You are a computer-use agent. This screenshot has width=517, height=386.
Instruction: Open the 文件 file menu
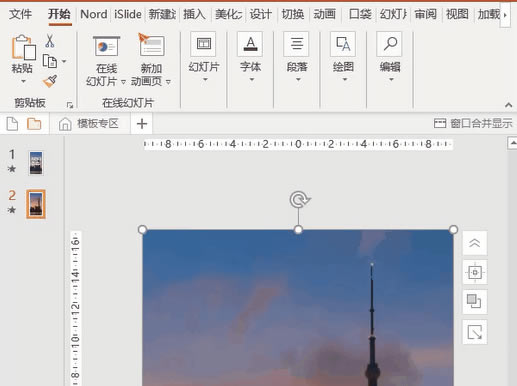tap(21, 14)
